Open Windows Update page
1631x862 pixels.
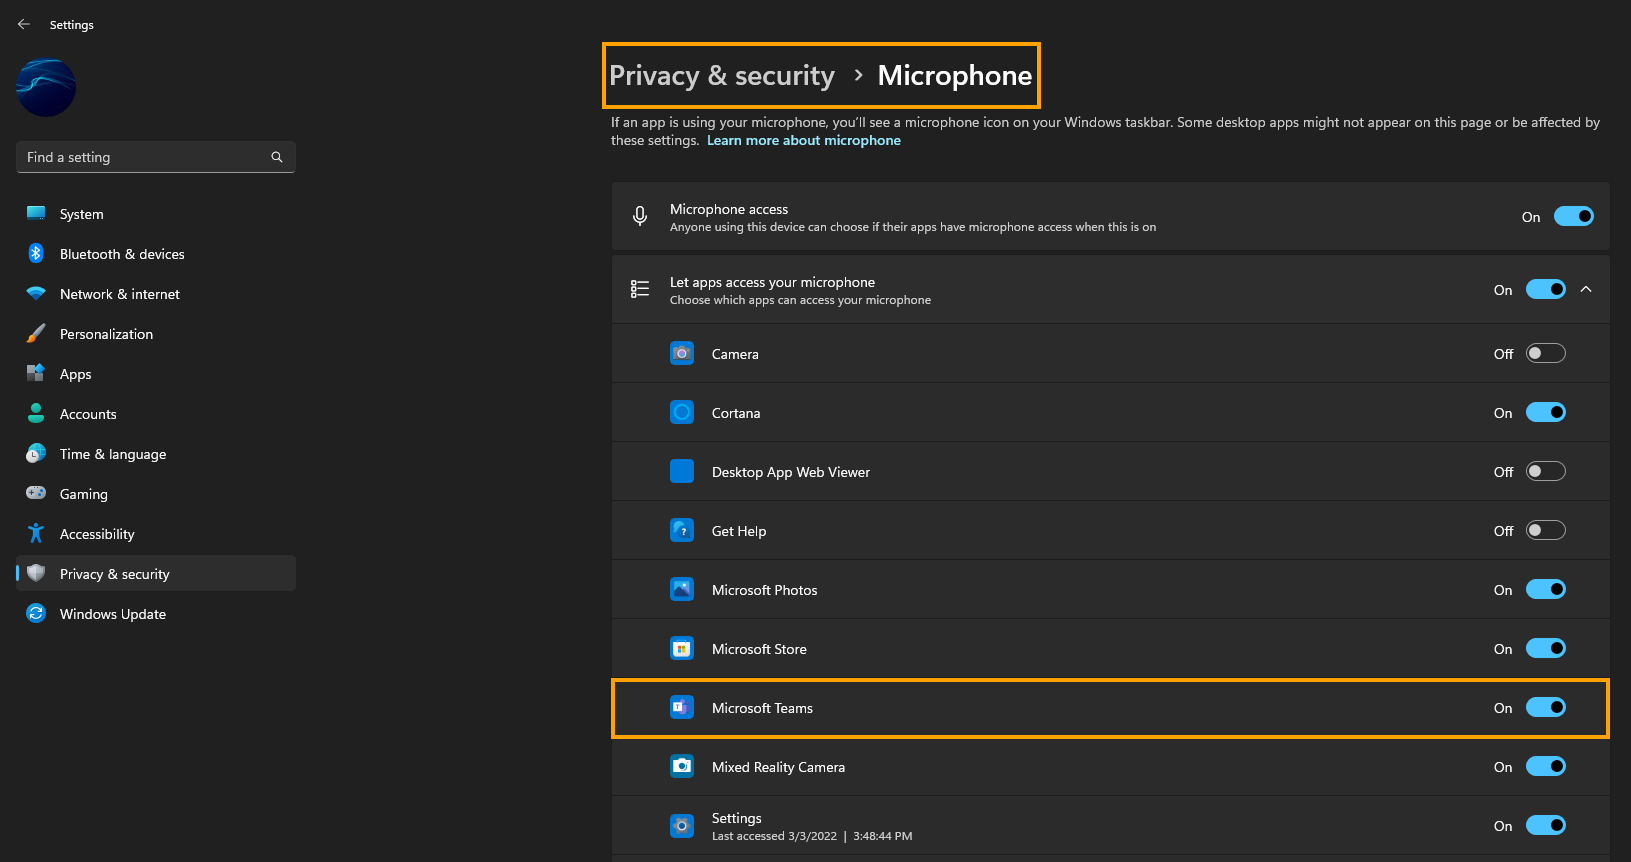[x=156, y=614]
